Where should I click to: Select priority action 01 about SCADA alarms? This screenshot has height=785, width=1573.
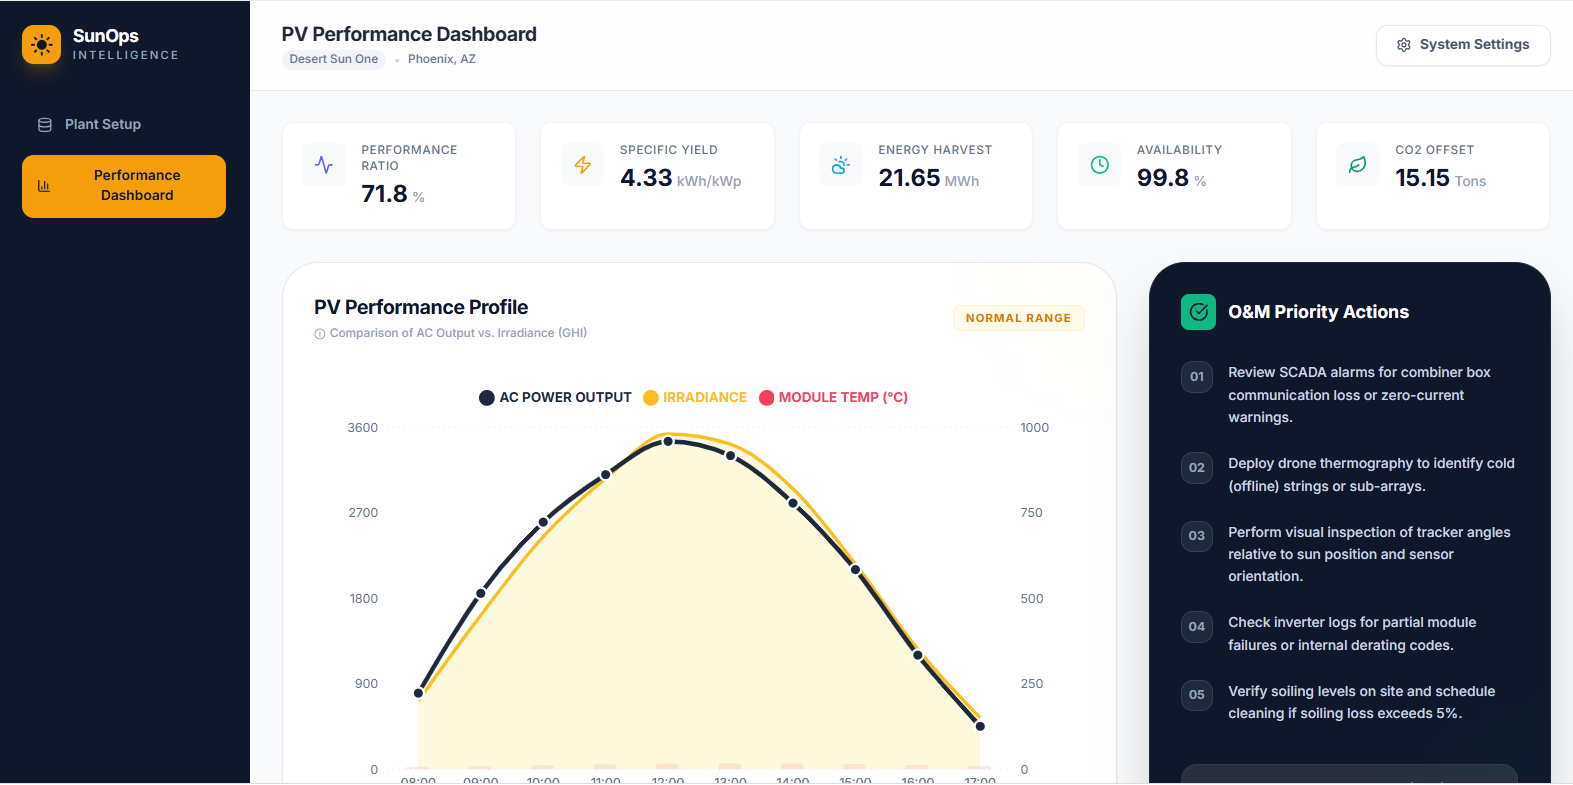click(1359, 395)
